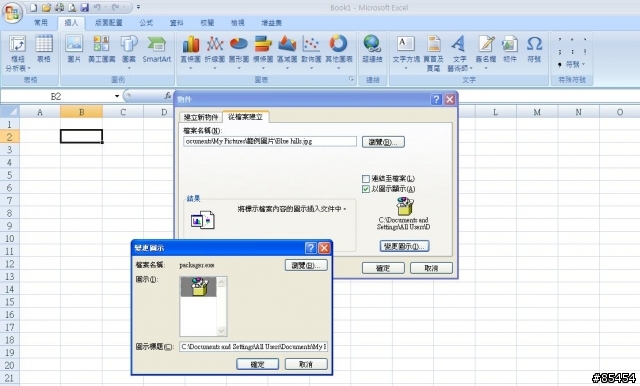Insert a Scatter chart
The height and width of the screenshot is (386, 640).
coord(311,53)
